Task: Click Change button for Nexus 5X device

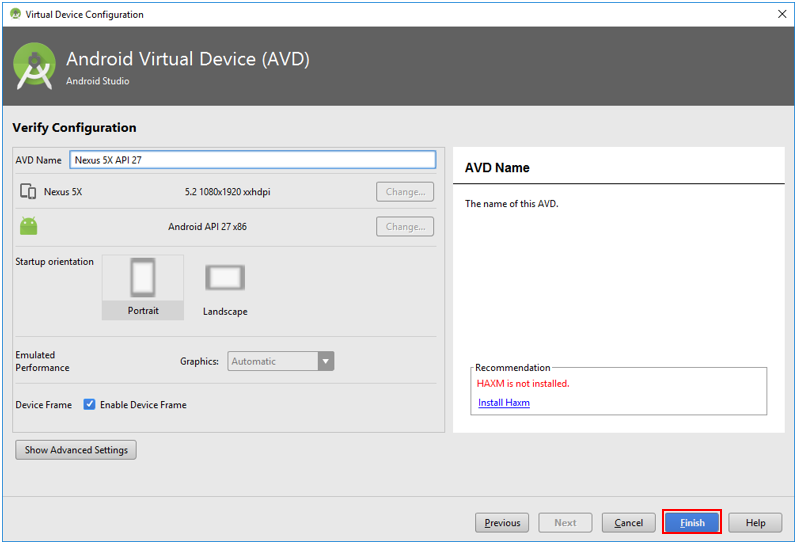Action: tap(405, 192)
